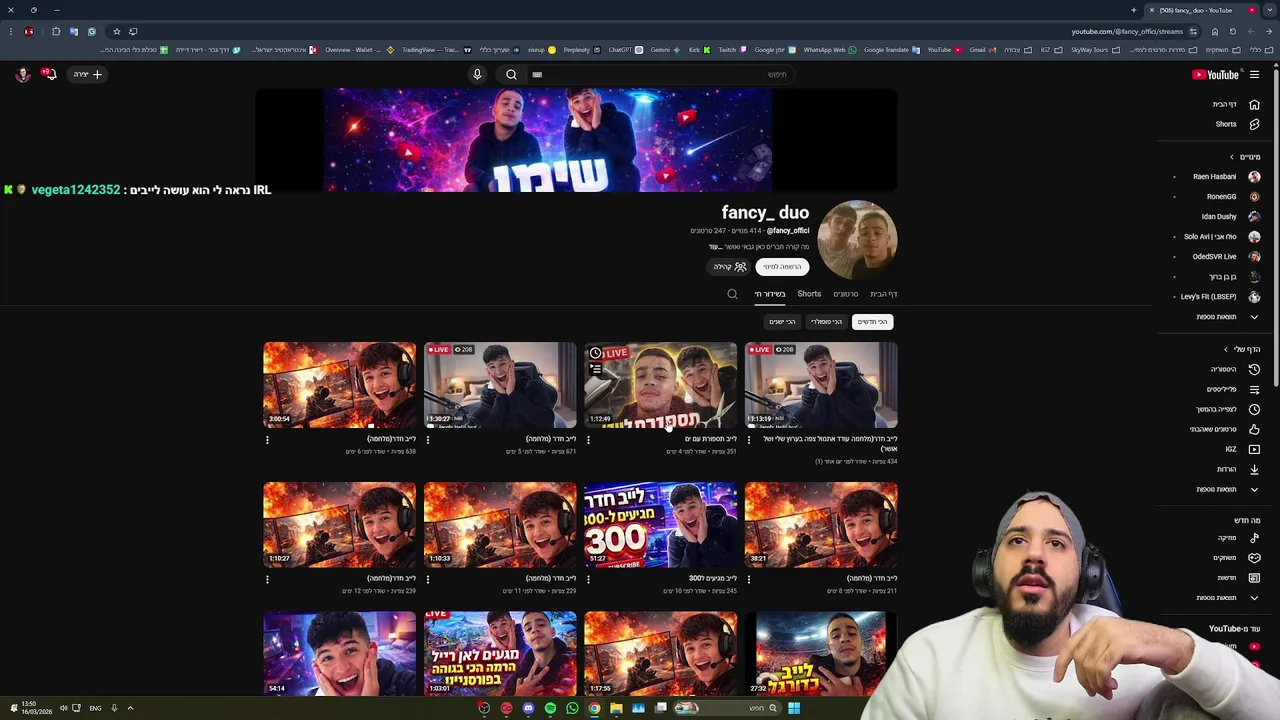This screenshot has height=720, width=1280.
Task: Select the newest sort chip
Action: pos(872,322)
